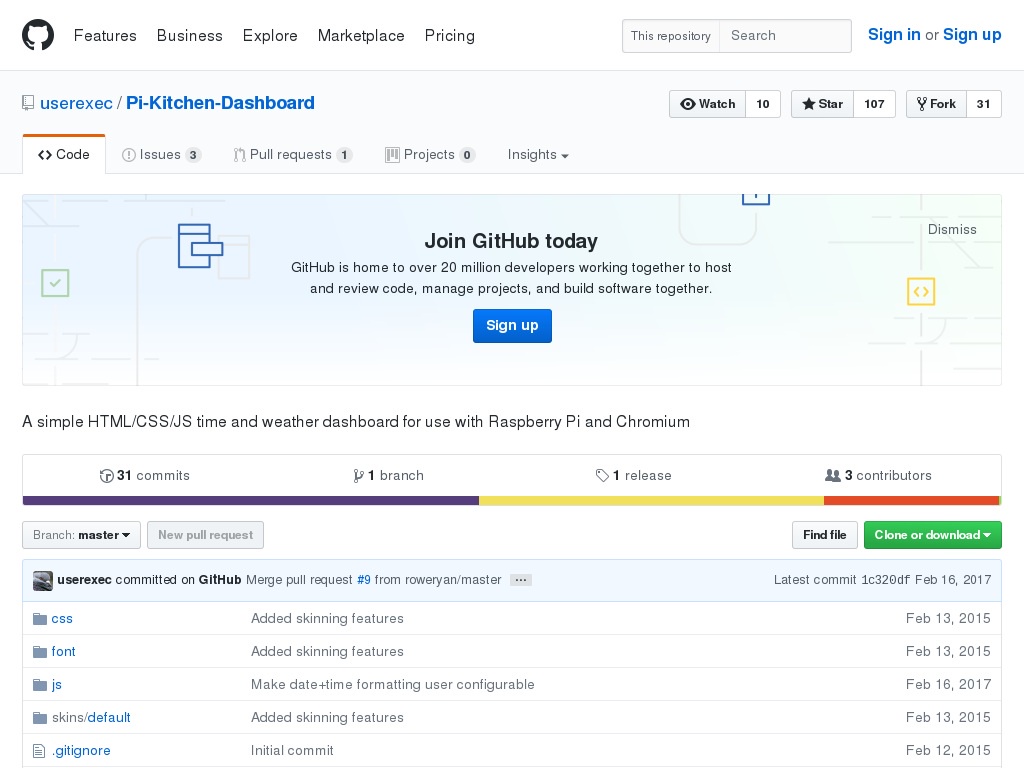The width and height of the screenshot is (1024, 768).
Task: Dismiss the Join GitHub today banner
Action: [x=952, y=229]
